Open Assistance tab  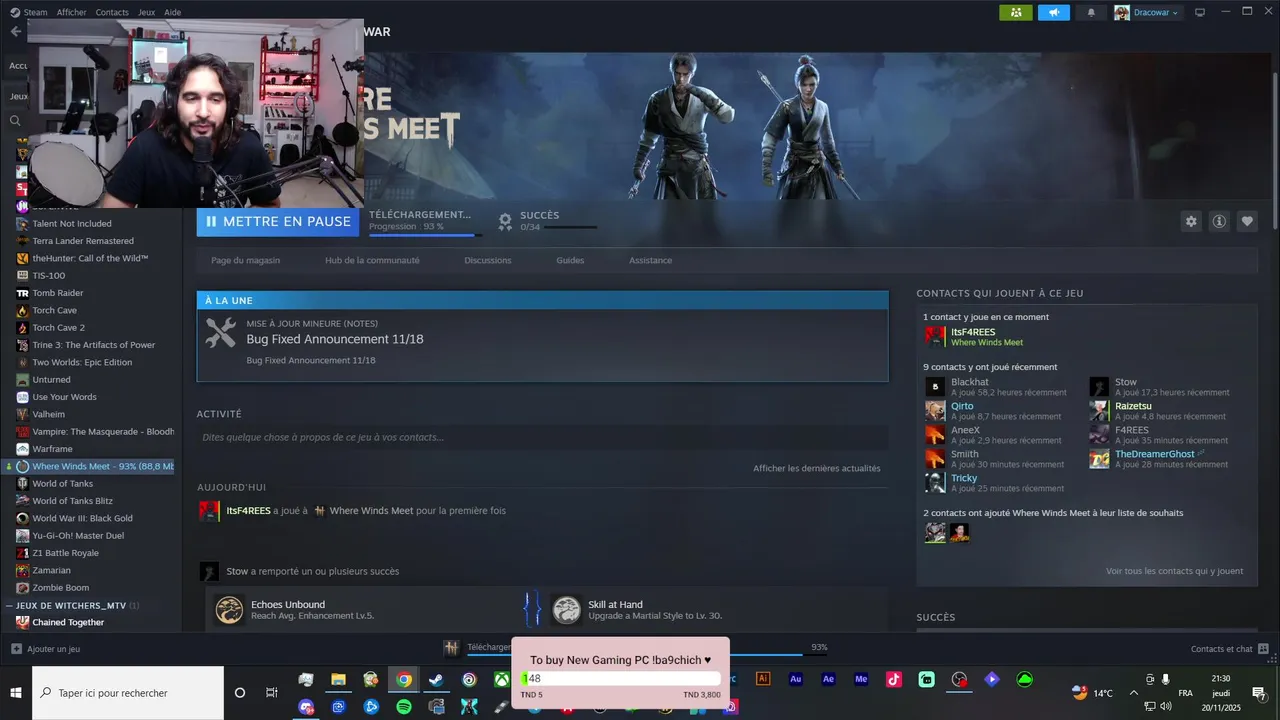[x=650, y=260]
